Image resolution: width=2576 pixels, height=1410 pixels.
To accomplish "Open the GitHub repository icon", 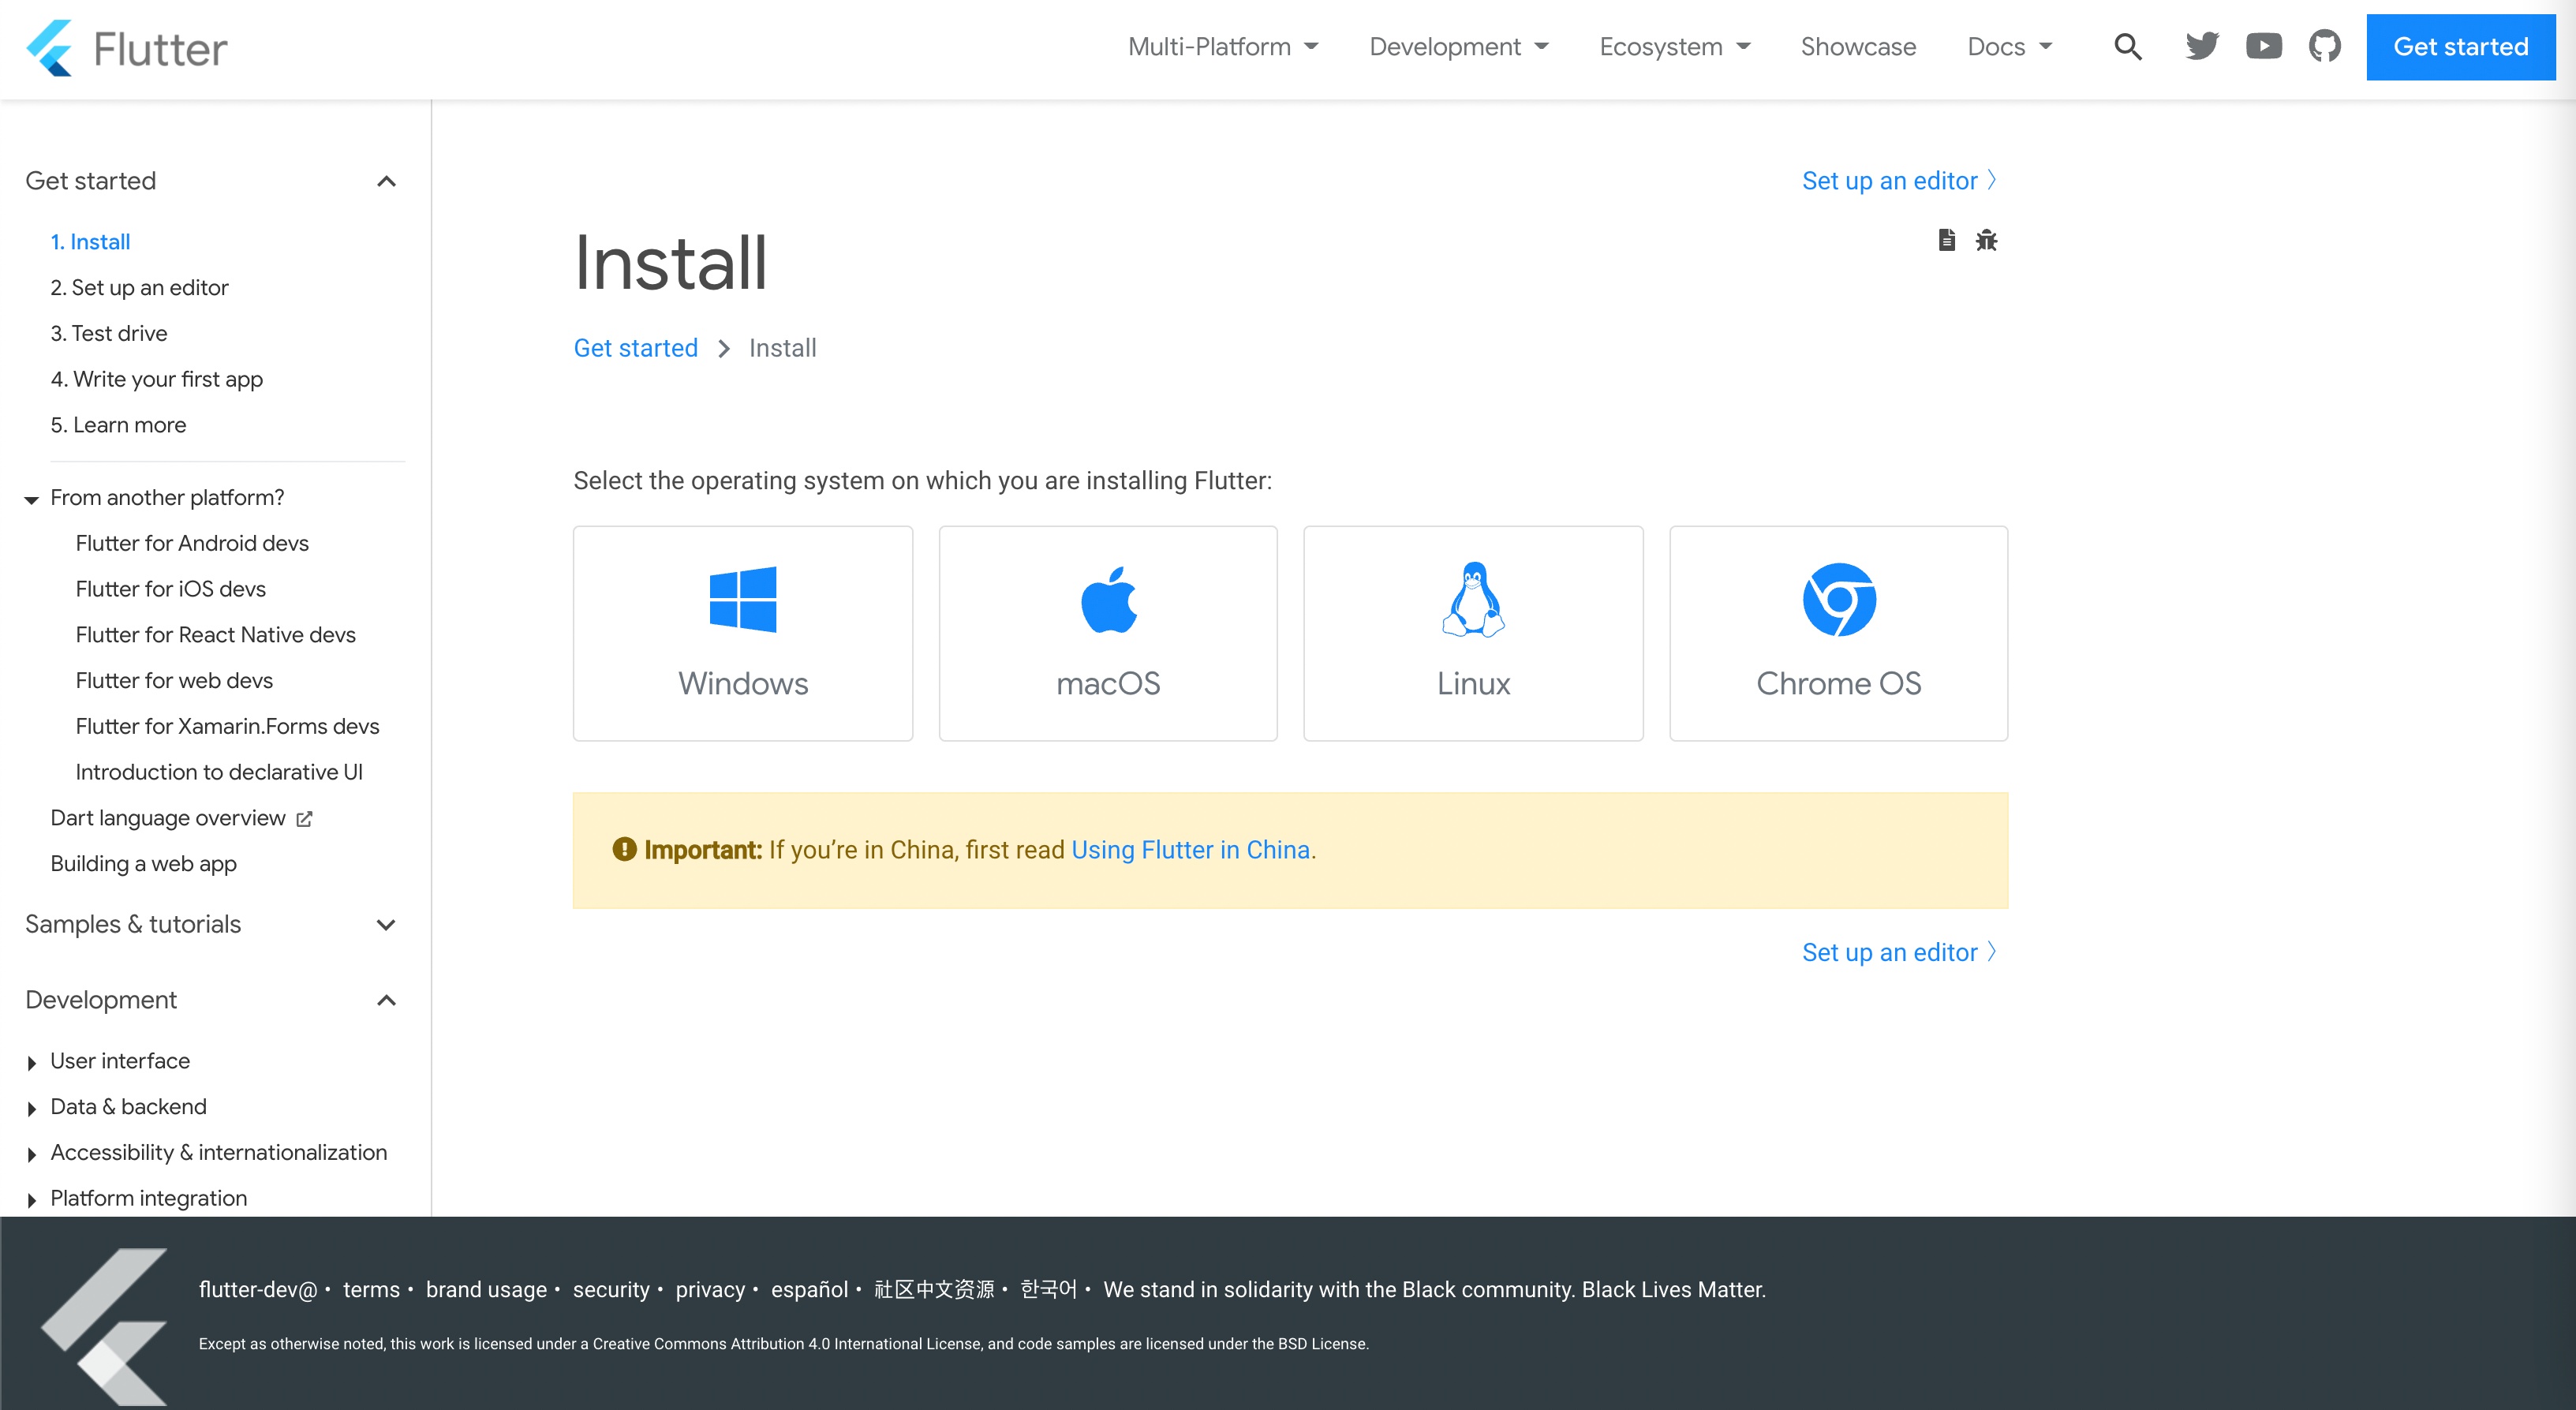I will [x=2324, y=47].
